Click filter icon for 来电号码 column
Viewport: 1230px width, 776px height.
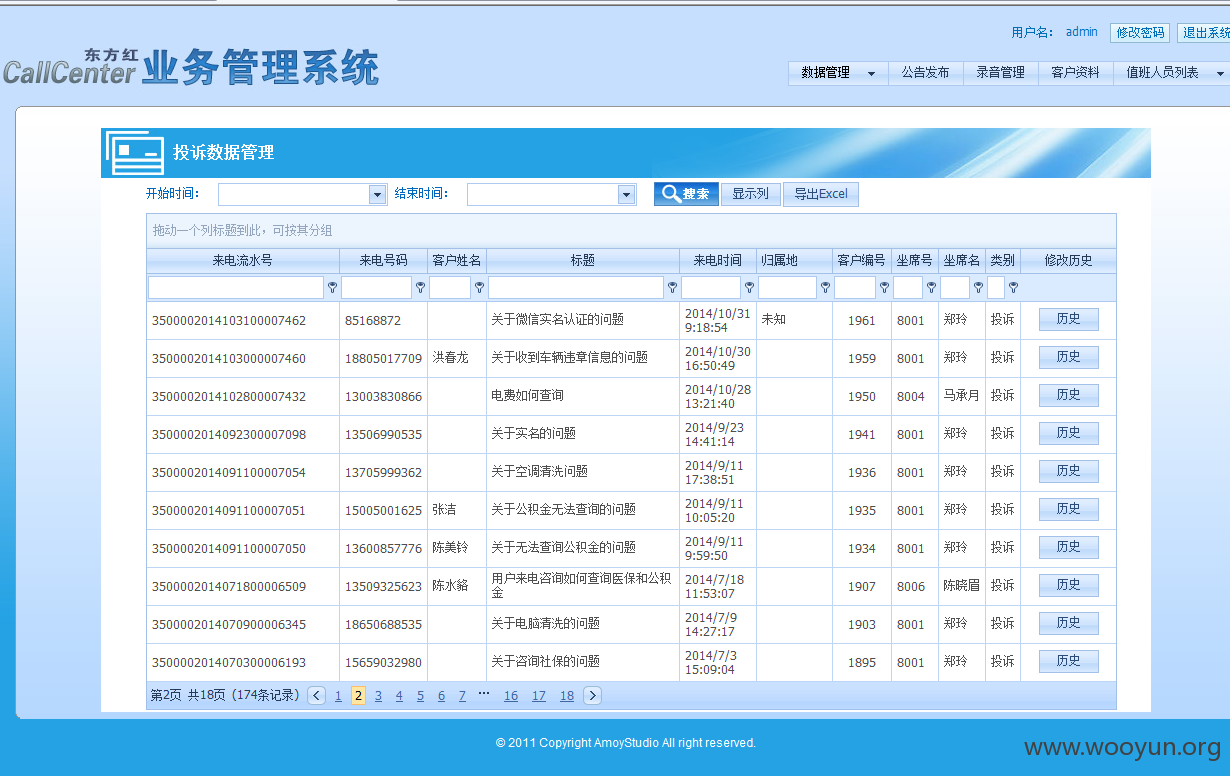tap(420, 288)
